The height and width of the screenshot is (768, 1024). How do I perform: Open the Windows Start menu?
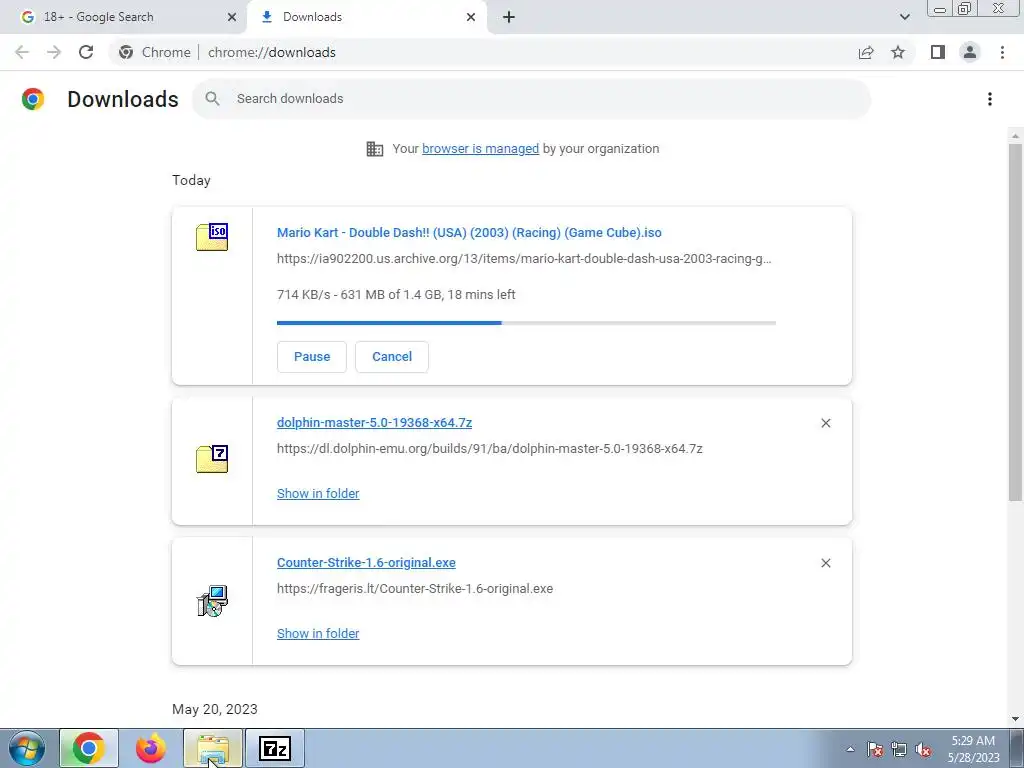26,748
